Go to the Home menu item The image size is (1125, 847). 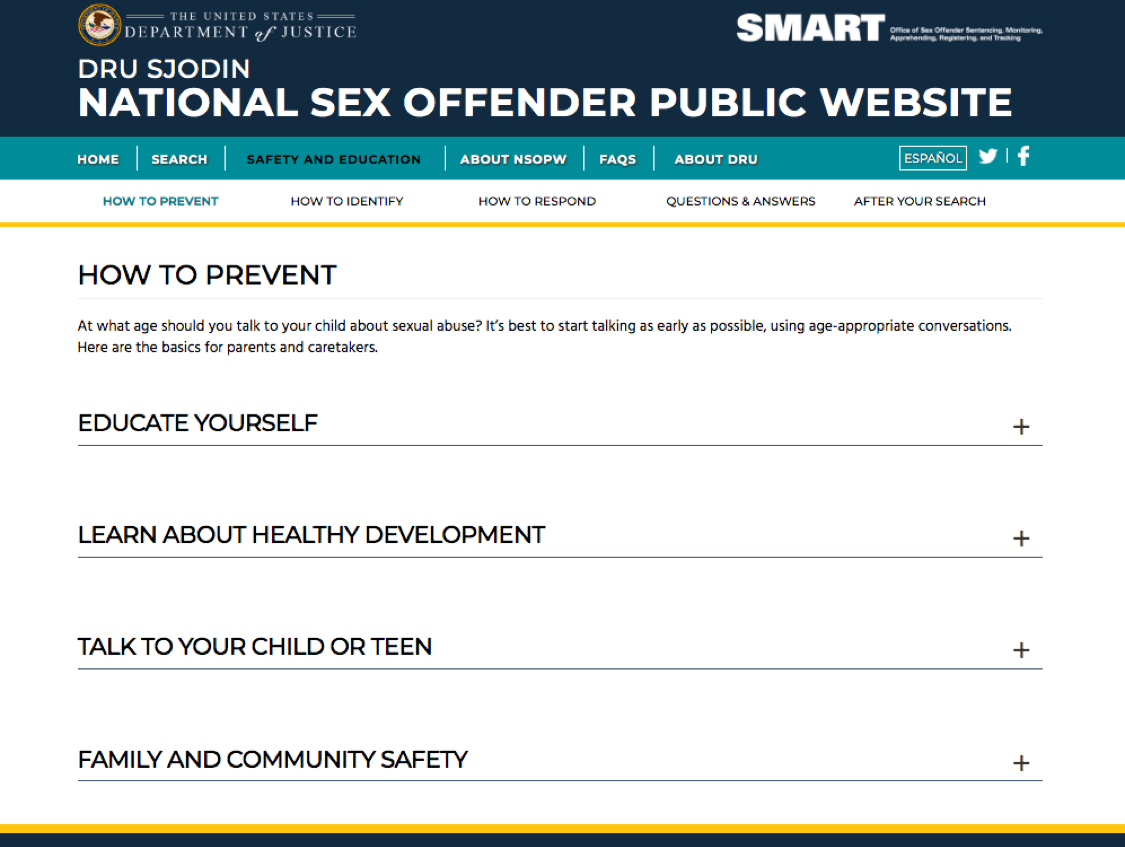(98, 159)
